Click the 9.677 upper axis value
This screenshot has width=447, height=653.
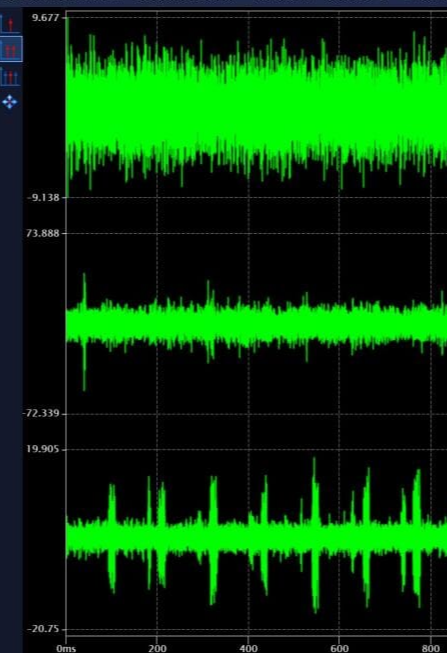click(x=46, y=18)
